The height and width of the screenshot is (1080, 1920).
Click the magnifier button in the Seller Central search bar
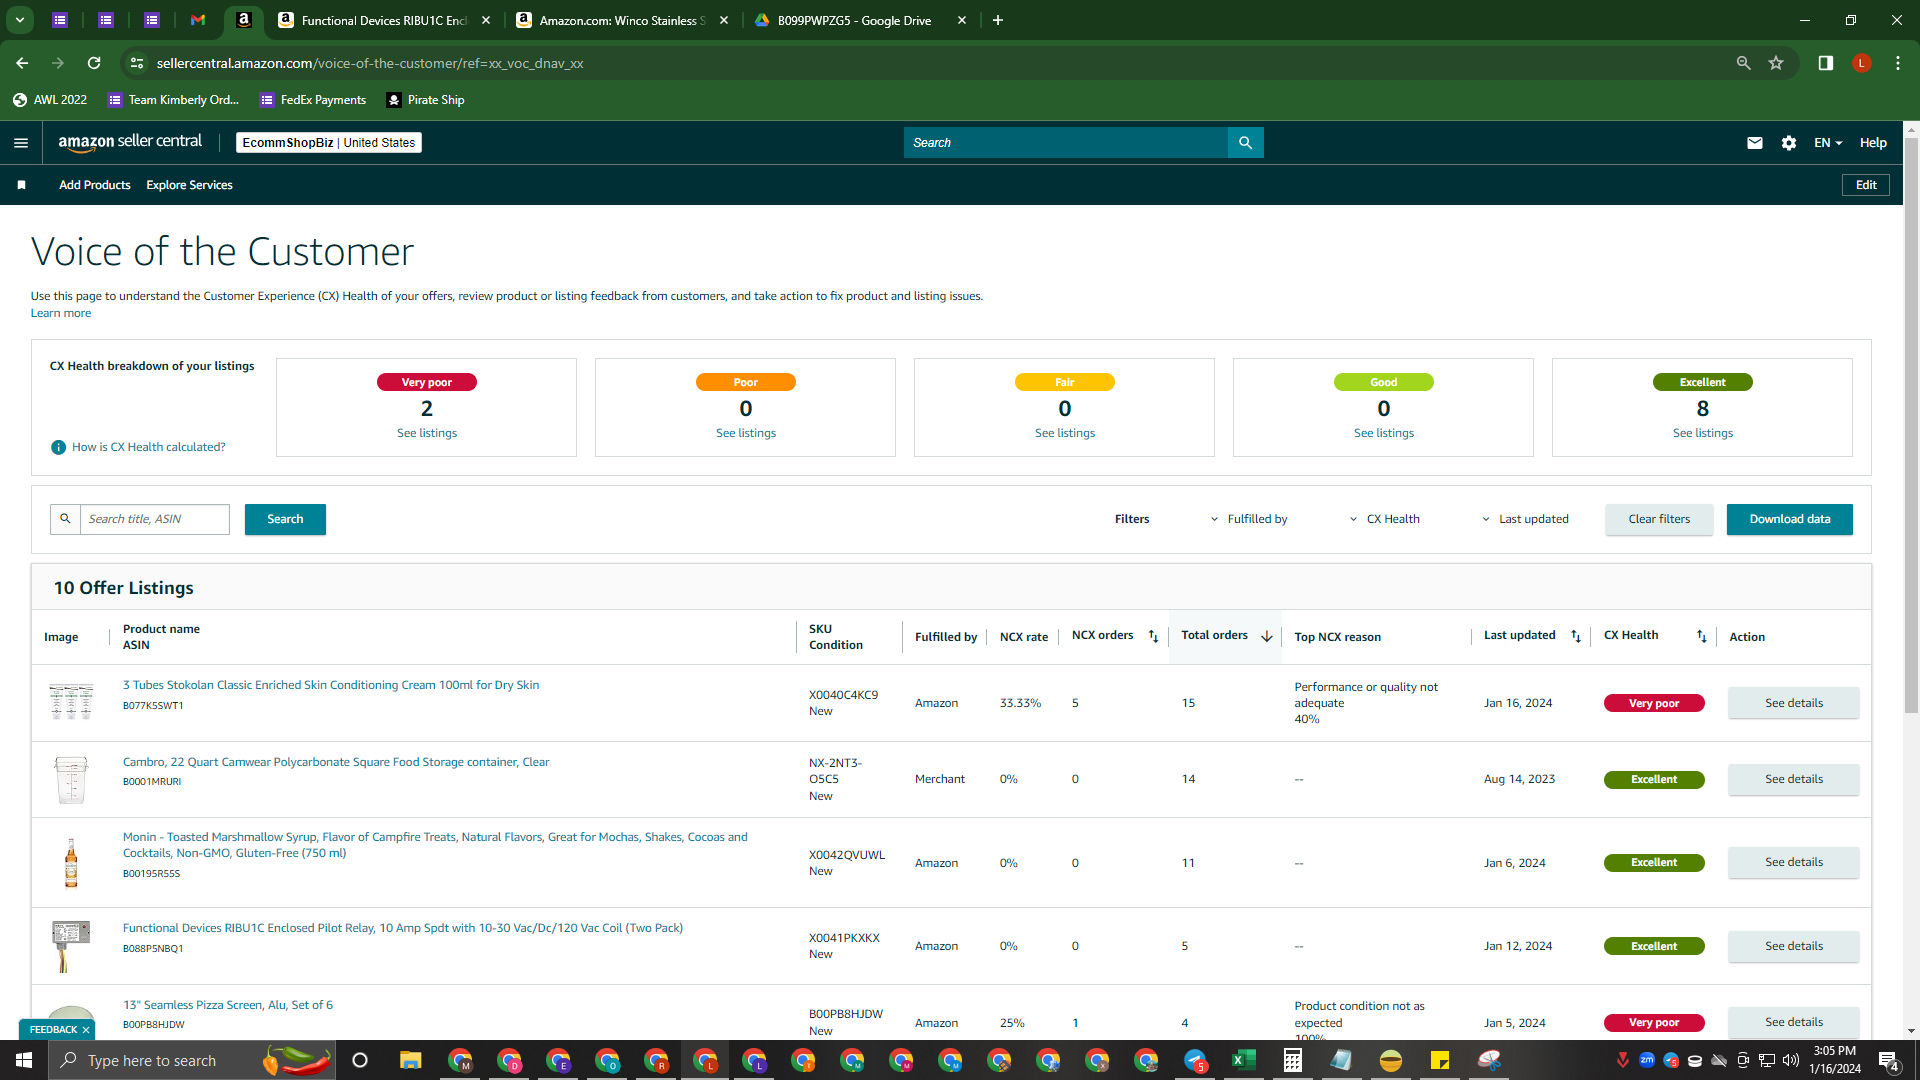[x=1245, y=143]
